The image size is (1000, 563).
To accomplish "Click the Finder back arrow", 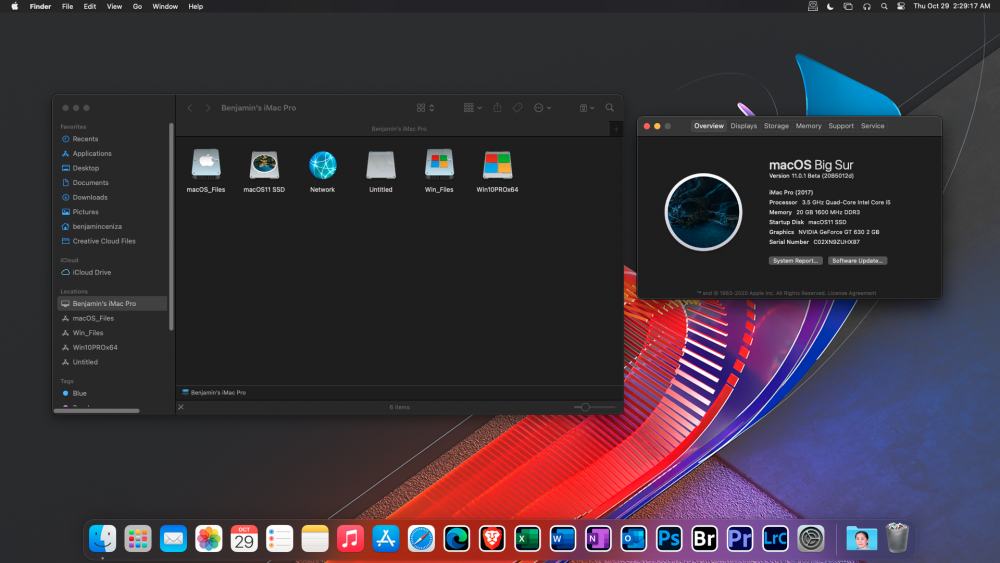I will coord(190,108).
